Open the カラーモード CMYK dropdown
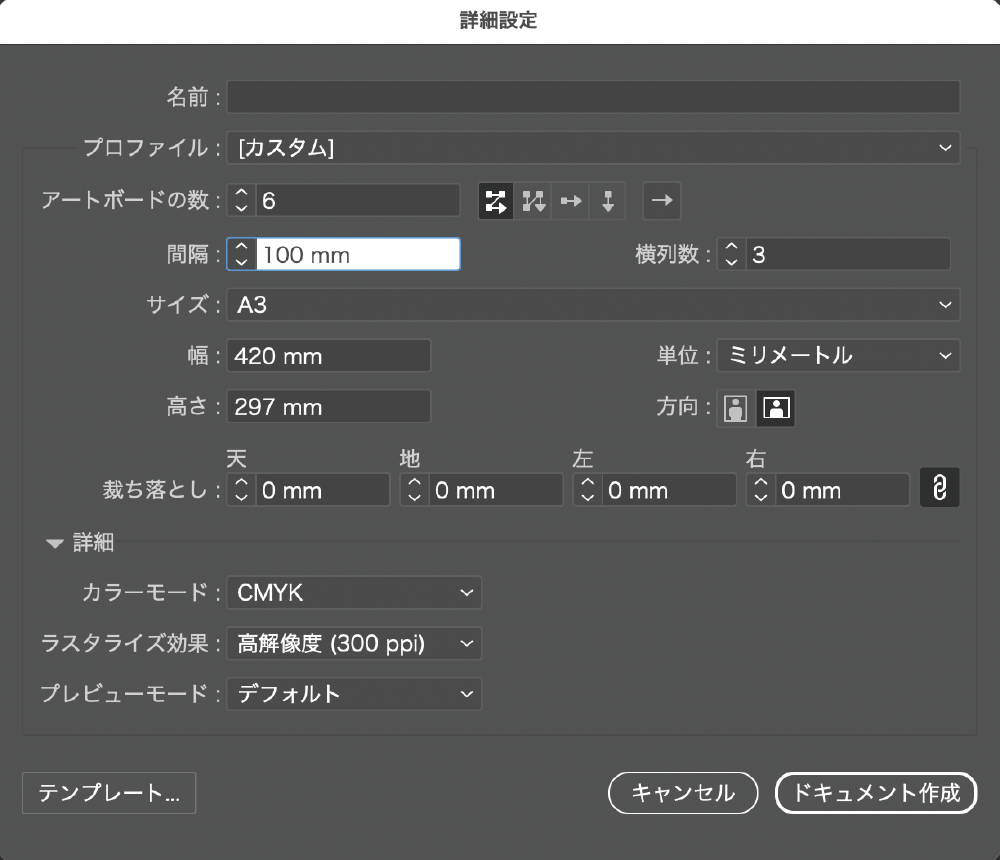This screenshot has width=1000, height=860. pyautogui.click(x=354, y=593)
